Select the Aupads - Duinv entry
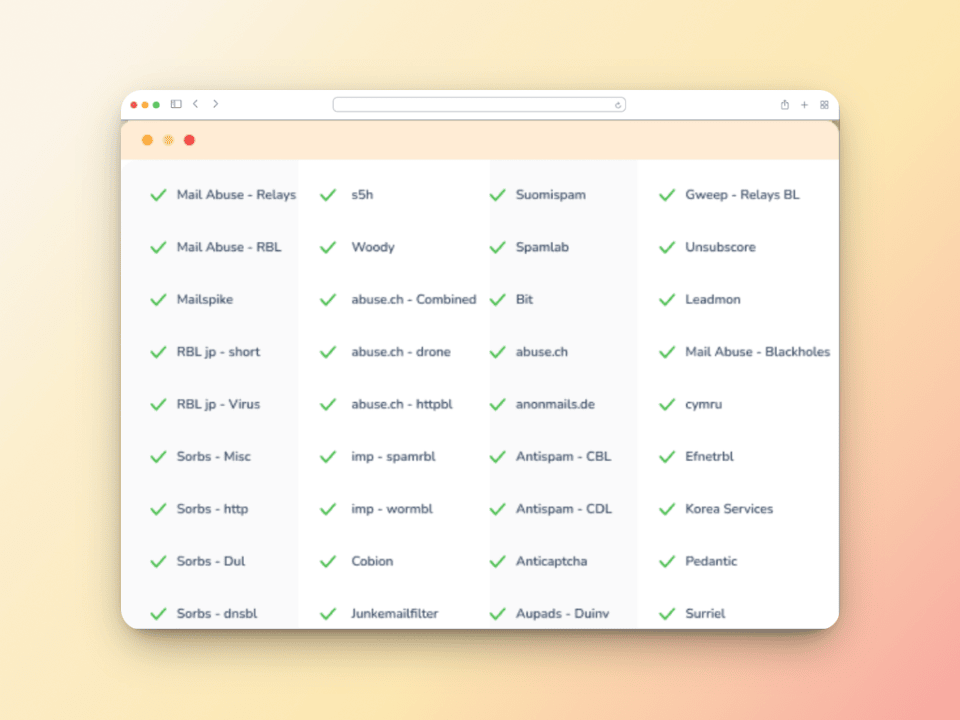960x720 pixels. (562, 613)
